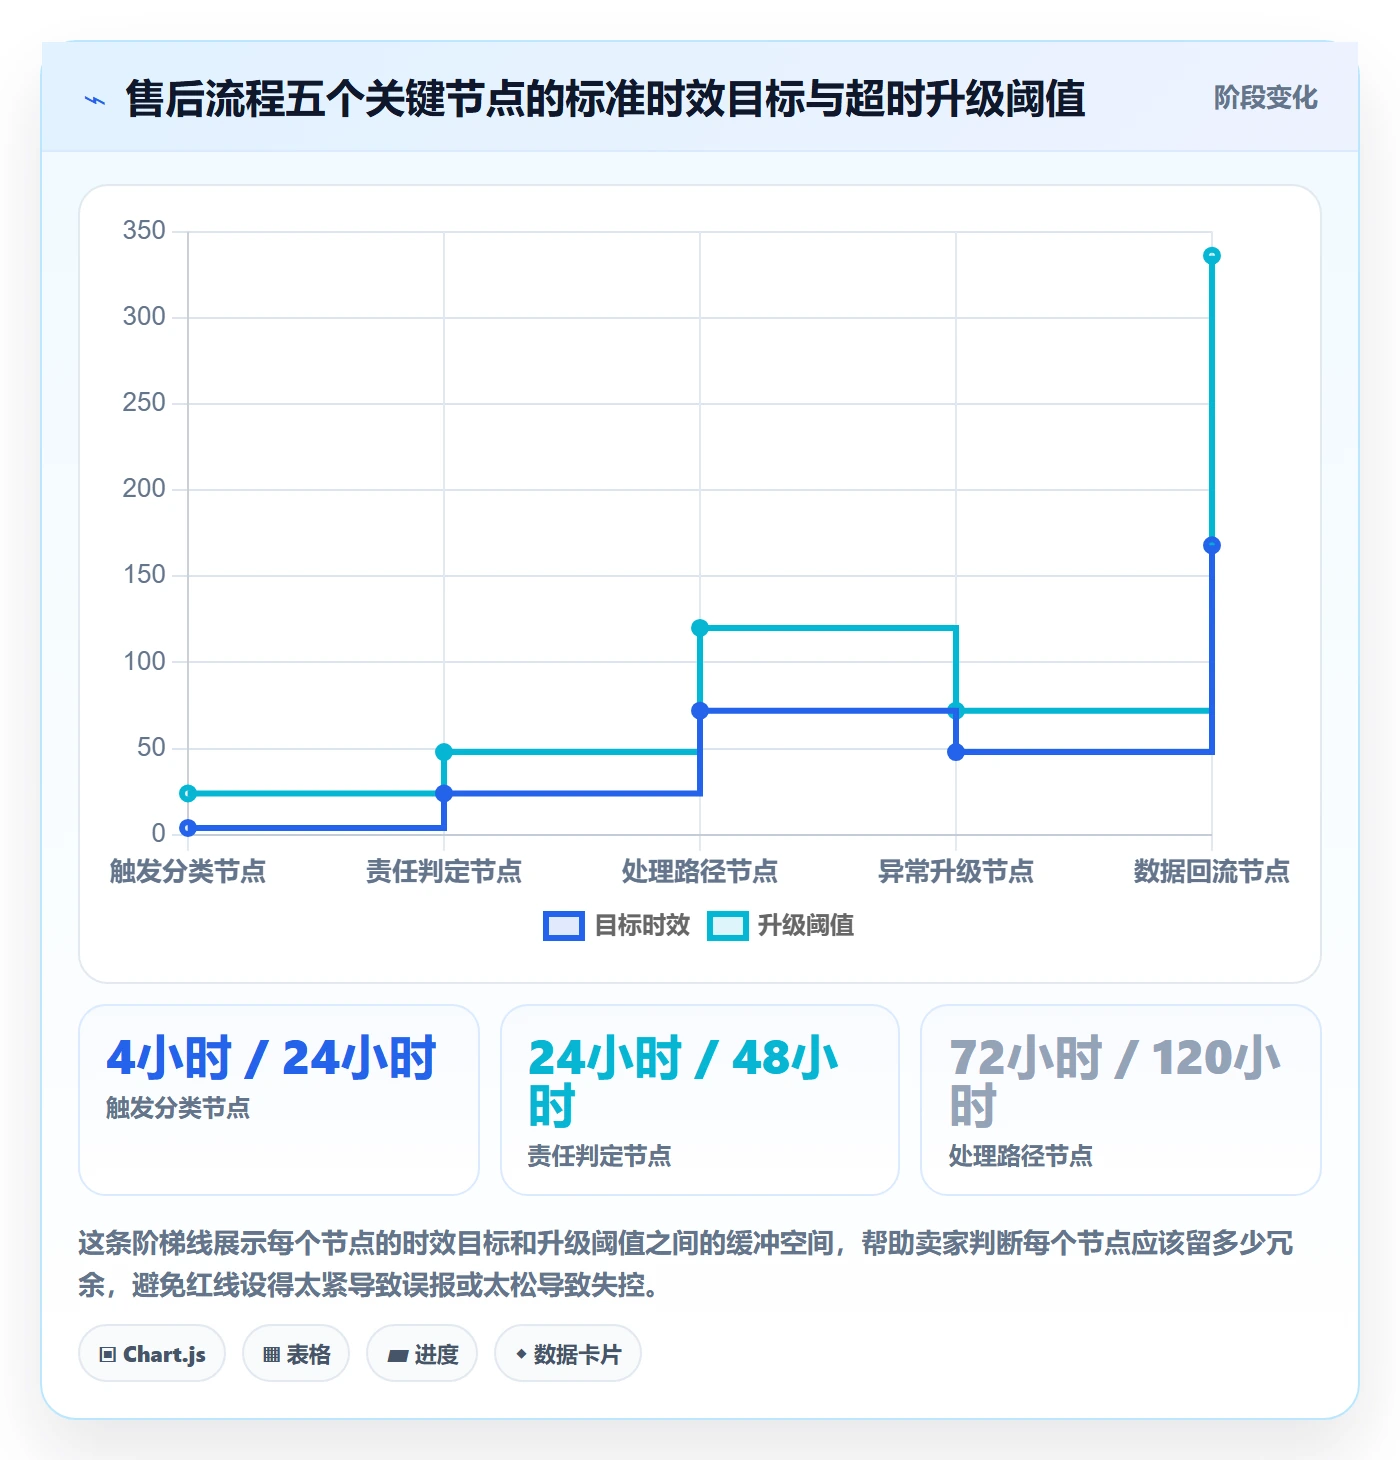Click the 数据回流节点 axis label
This screenshot has width=1400, height=1460.
(1212, 872)
